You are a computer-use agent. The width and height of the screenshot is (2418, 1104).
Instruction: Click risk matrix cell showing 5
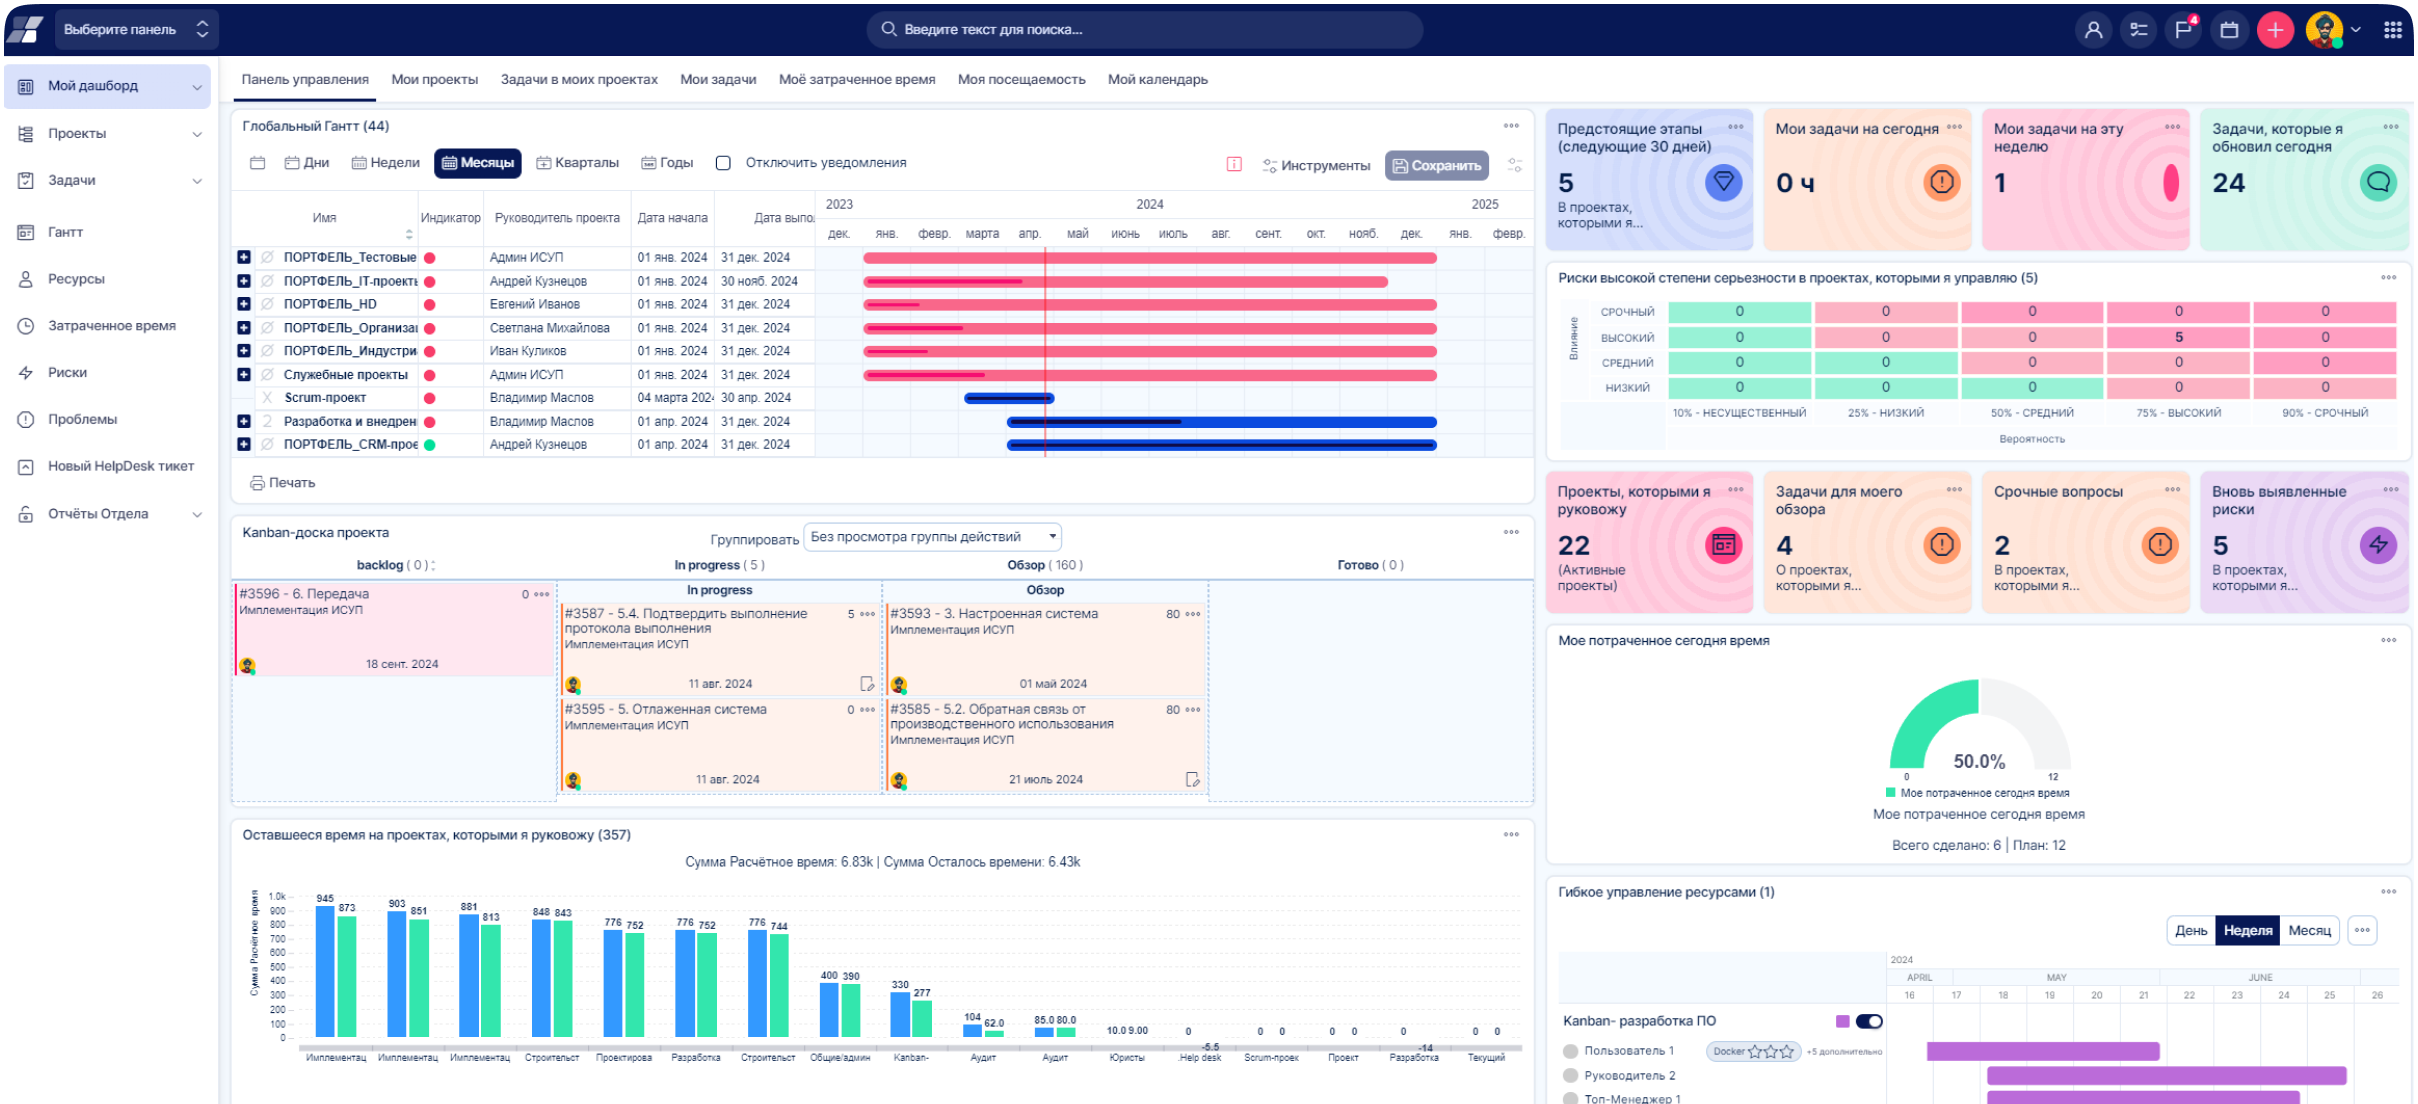point(2178,337)
